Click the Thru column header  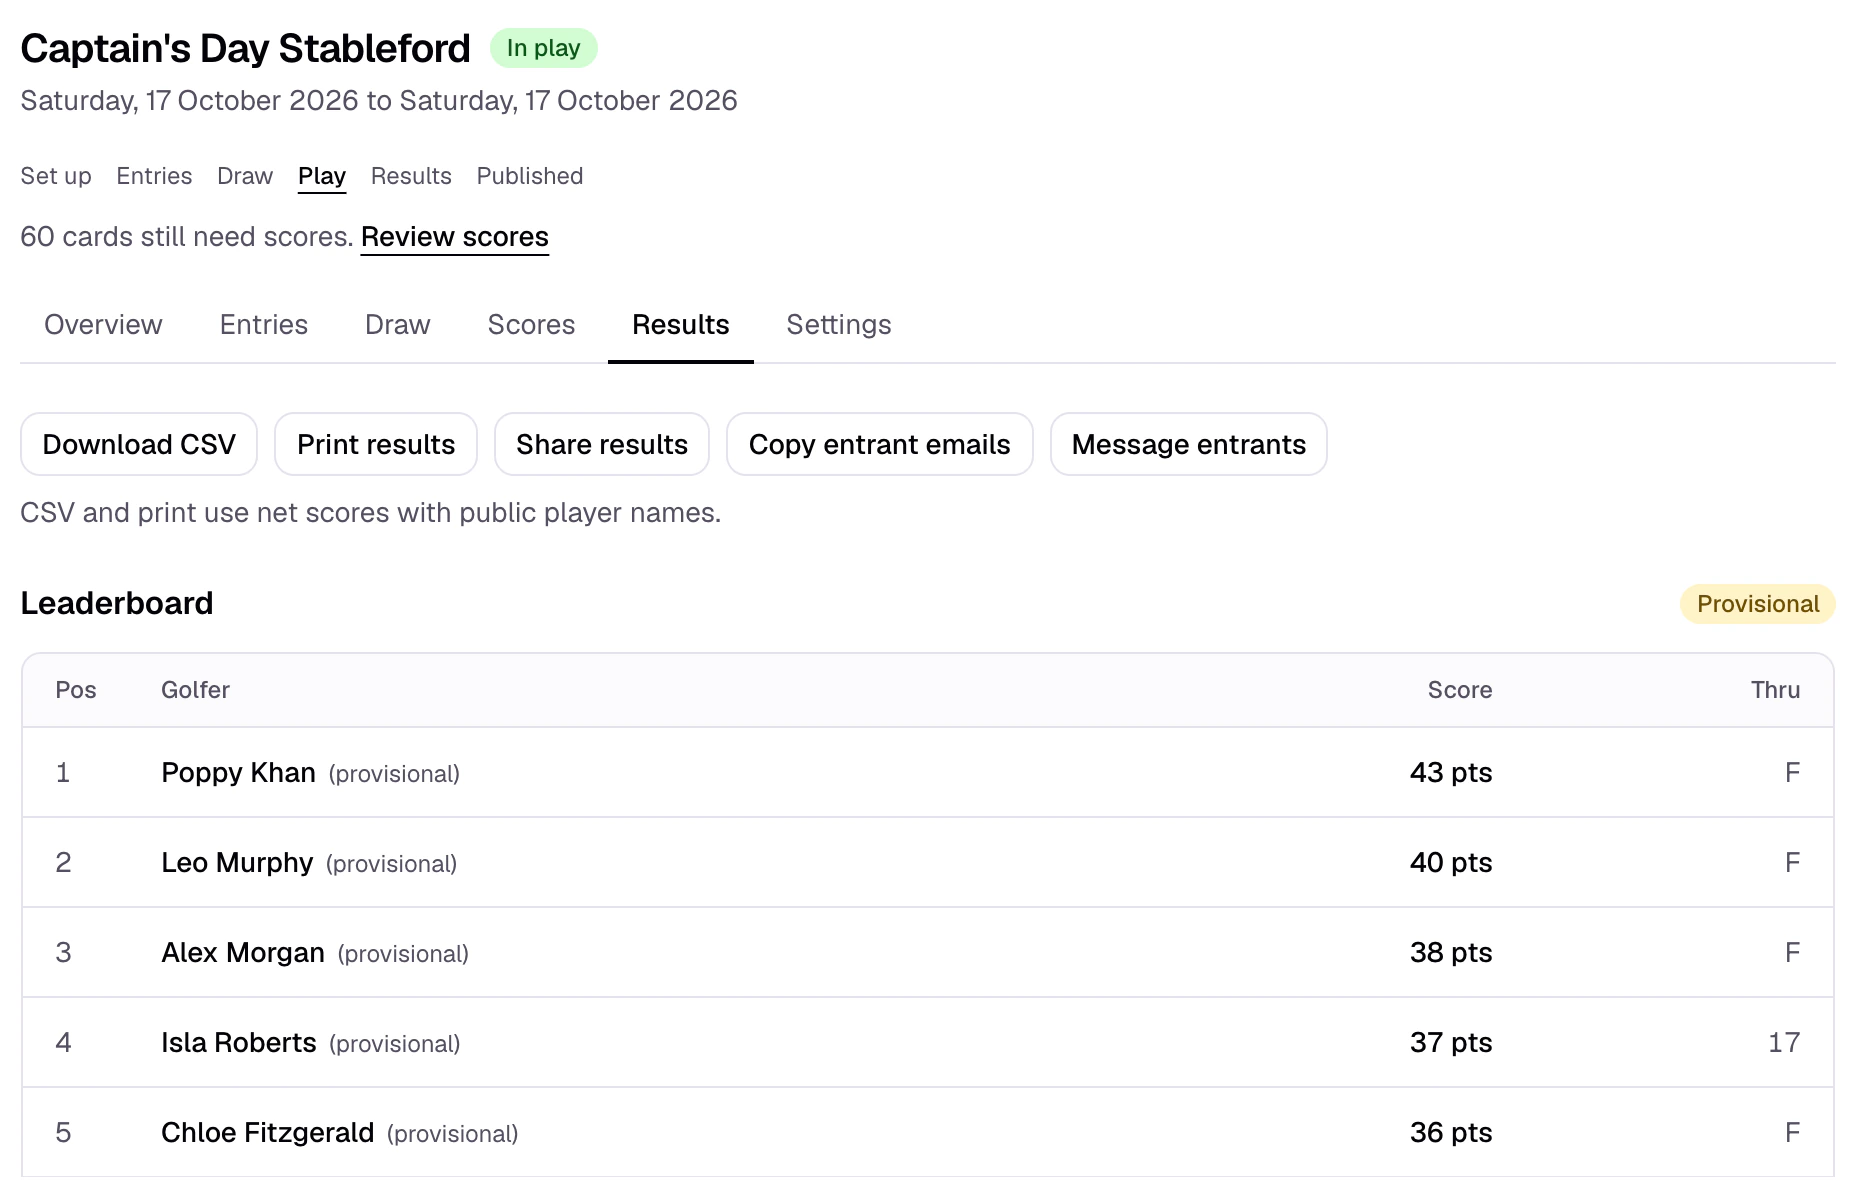[x=1776, y=690]
